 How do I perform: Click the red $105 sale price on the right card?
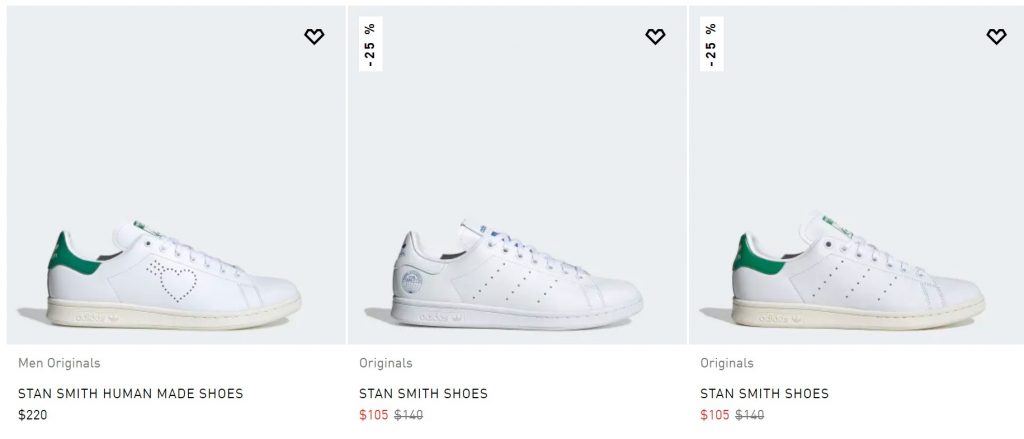[715, 415]
